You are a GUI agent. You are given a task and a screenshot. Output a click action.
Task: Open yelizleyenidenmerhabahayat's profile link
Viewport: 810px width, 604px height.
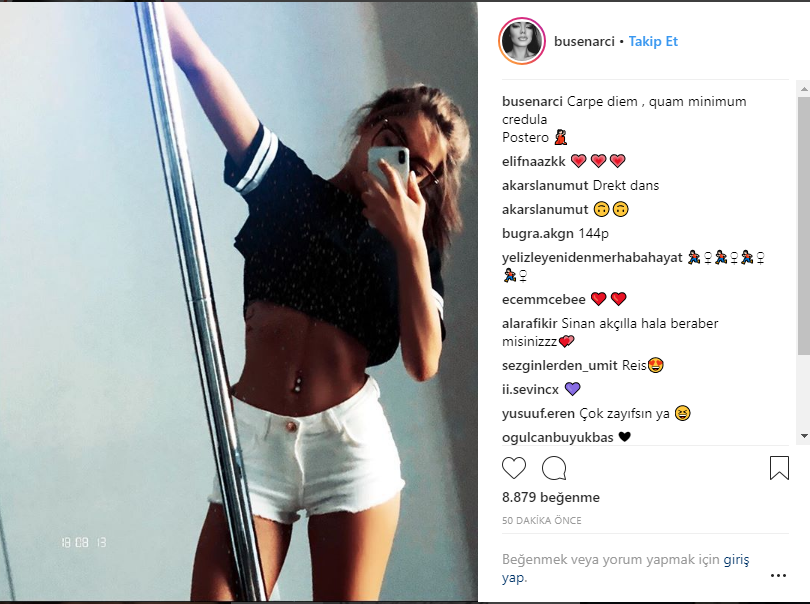tap(592, 258)
